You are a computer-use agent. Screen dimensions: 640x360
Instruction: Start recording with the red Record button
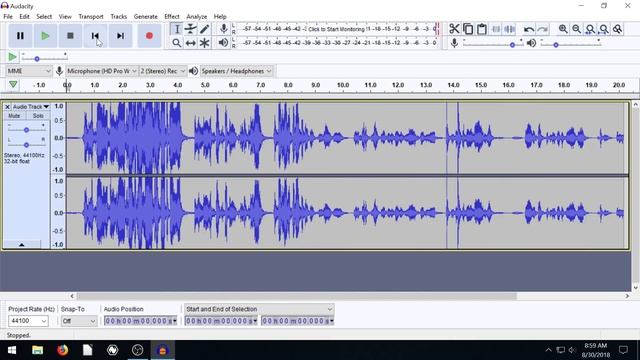coord(149,36)
